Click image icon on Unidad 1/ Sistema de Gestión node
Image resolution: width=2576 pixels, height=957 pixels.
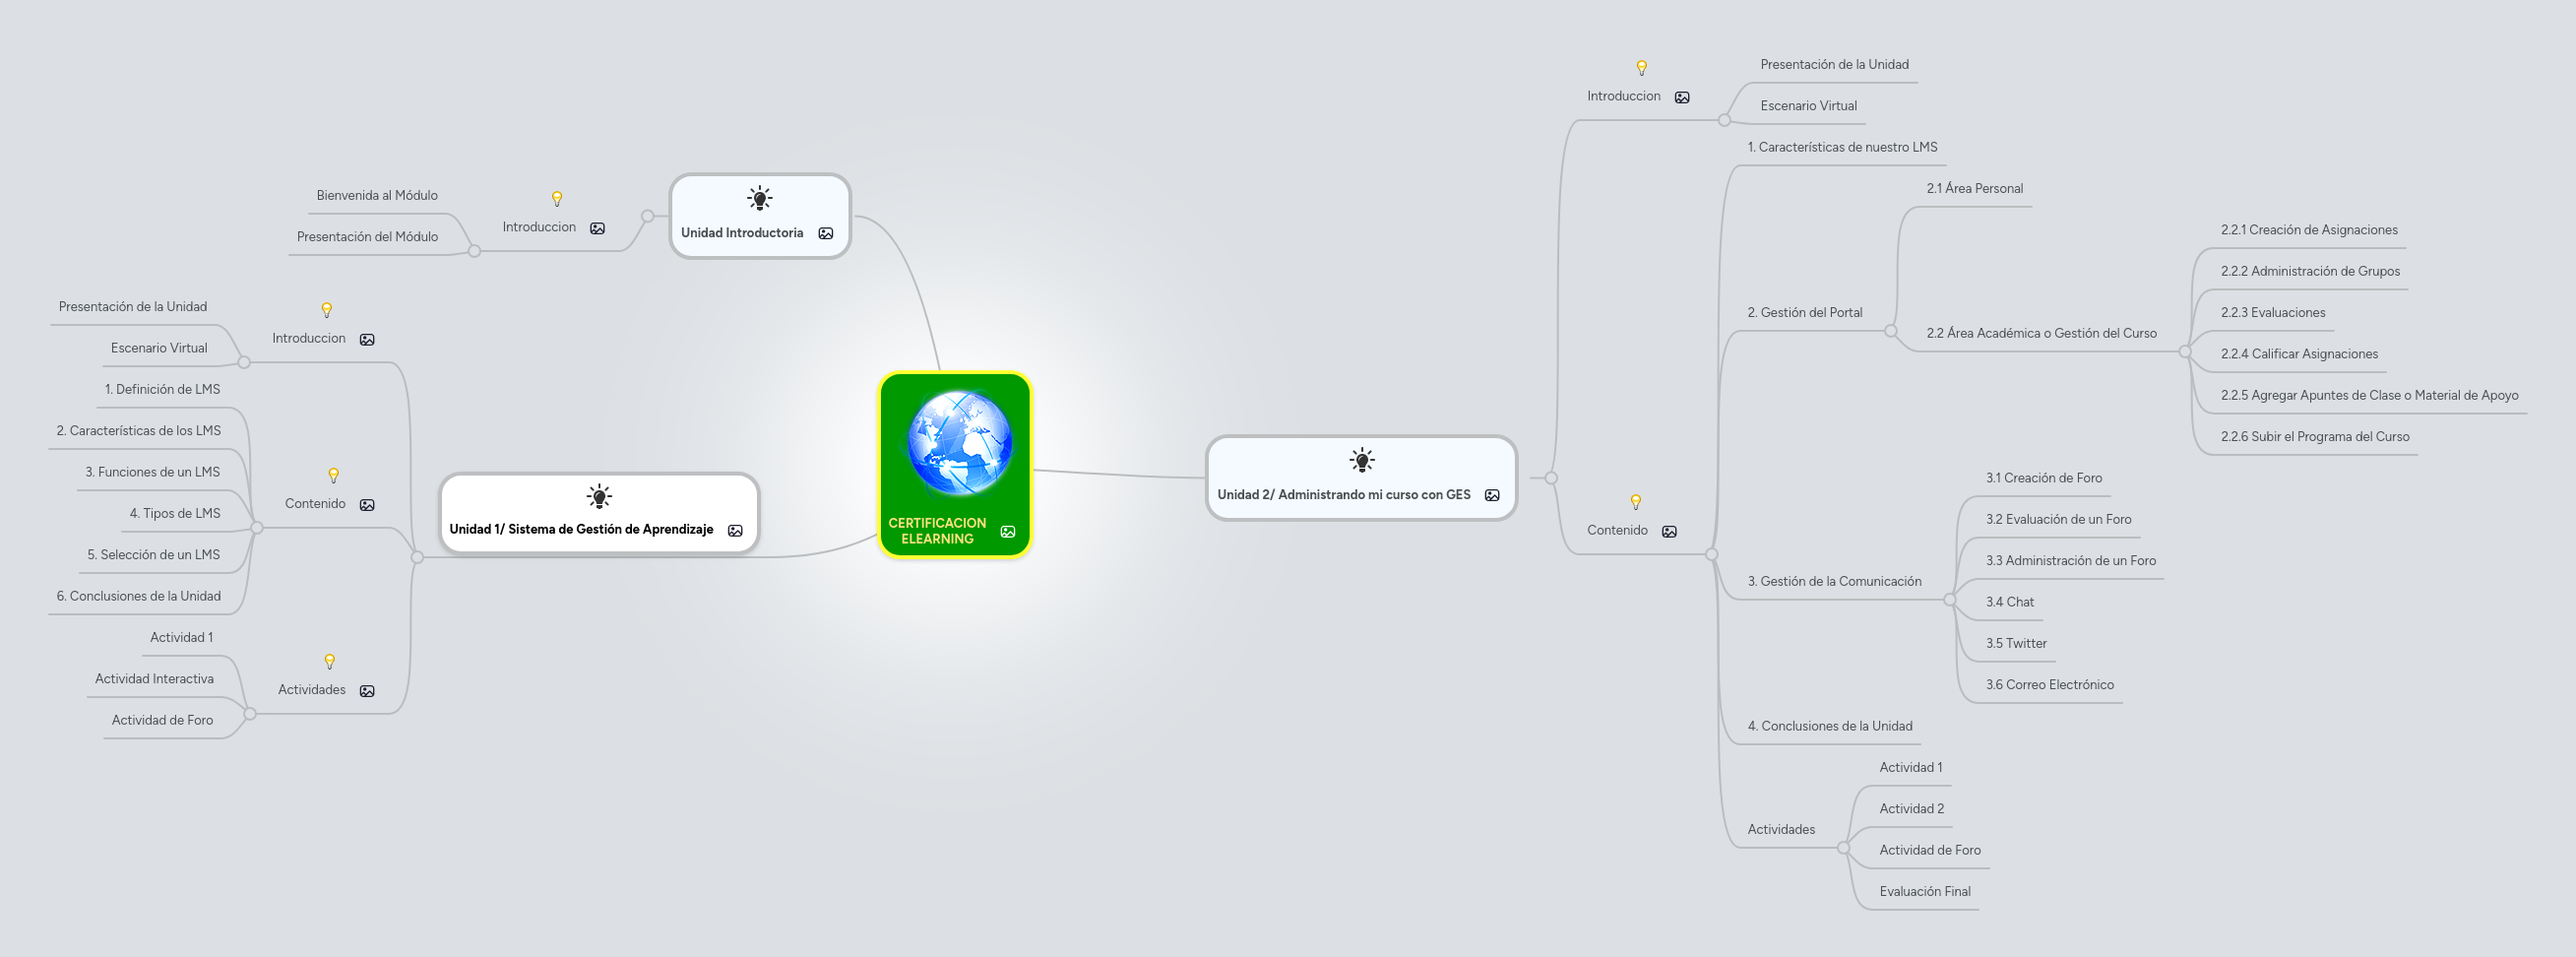point(735,530)
